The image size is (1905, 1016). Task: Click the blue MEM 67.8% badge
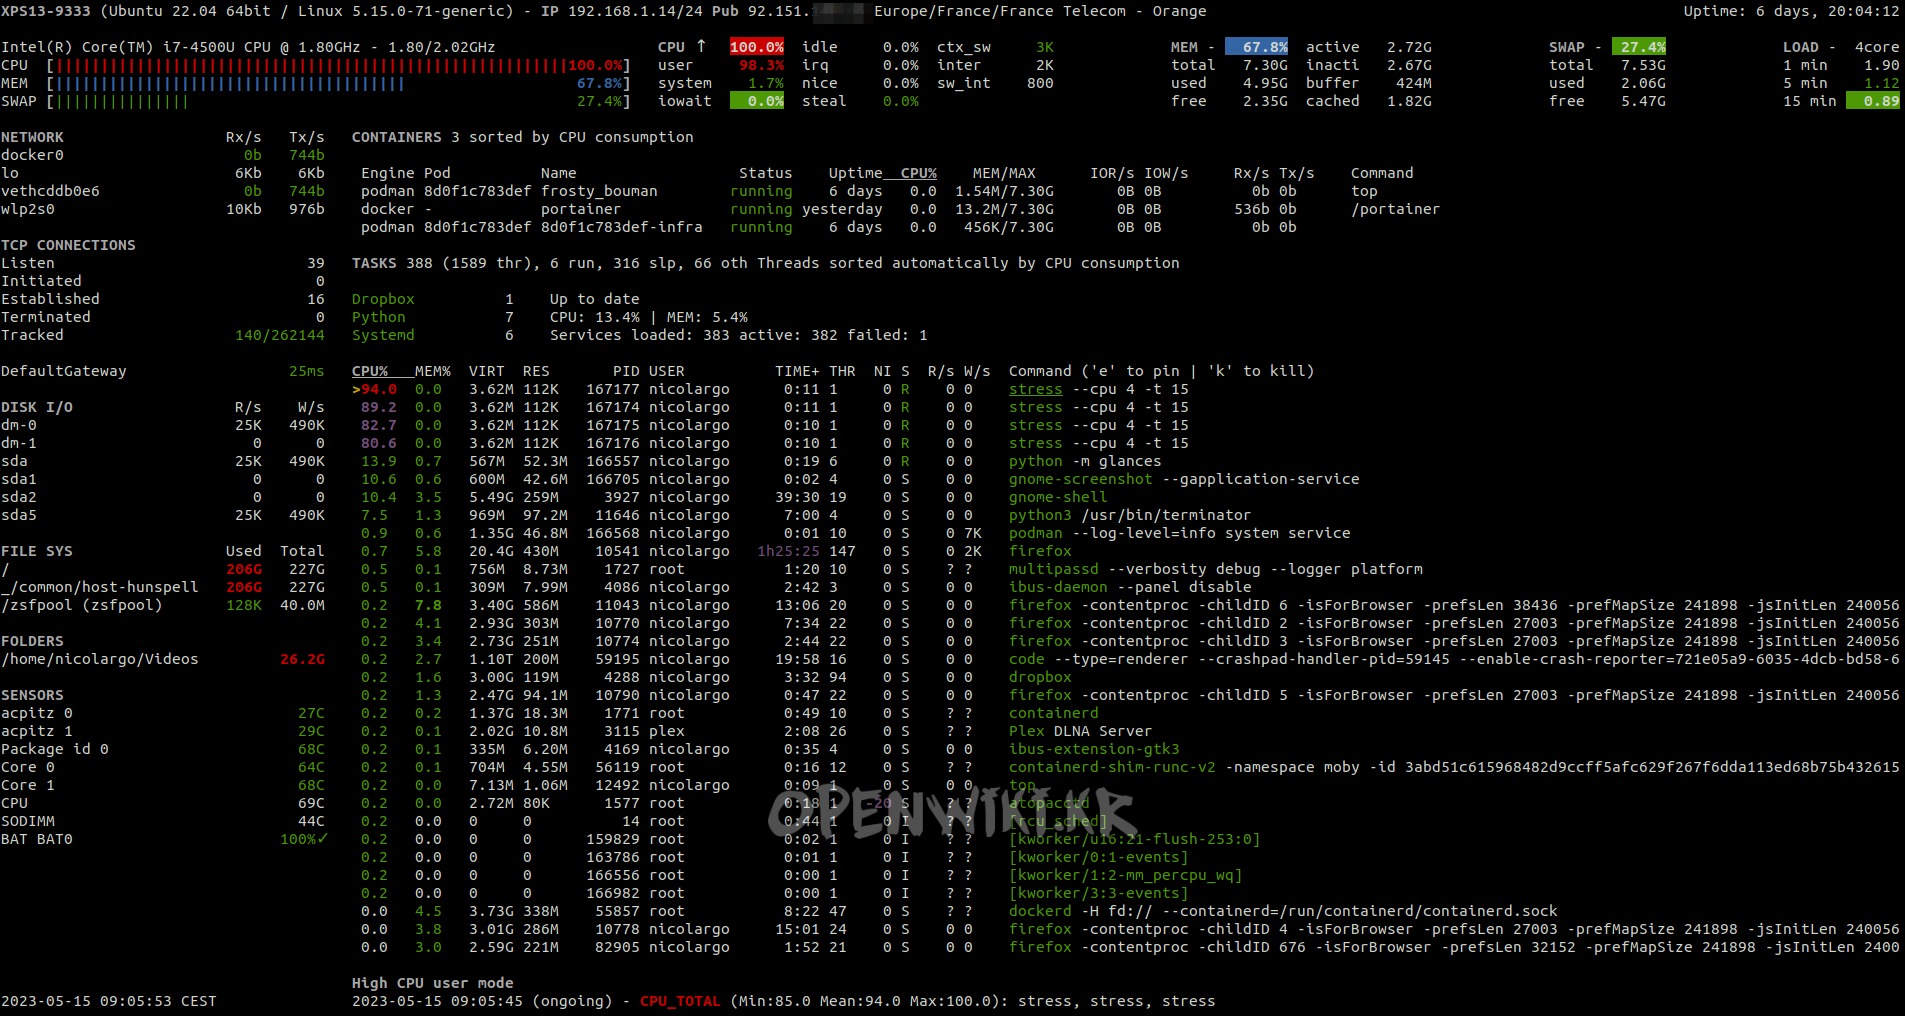tap(1257, 47)
